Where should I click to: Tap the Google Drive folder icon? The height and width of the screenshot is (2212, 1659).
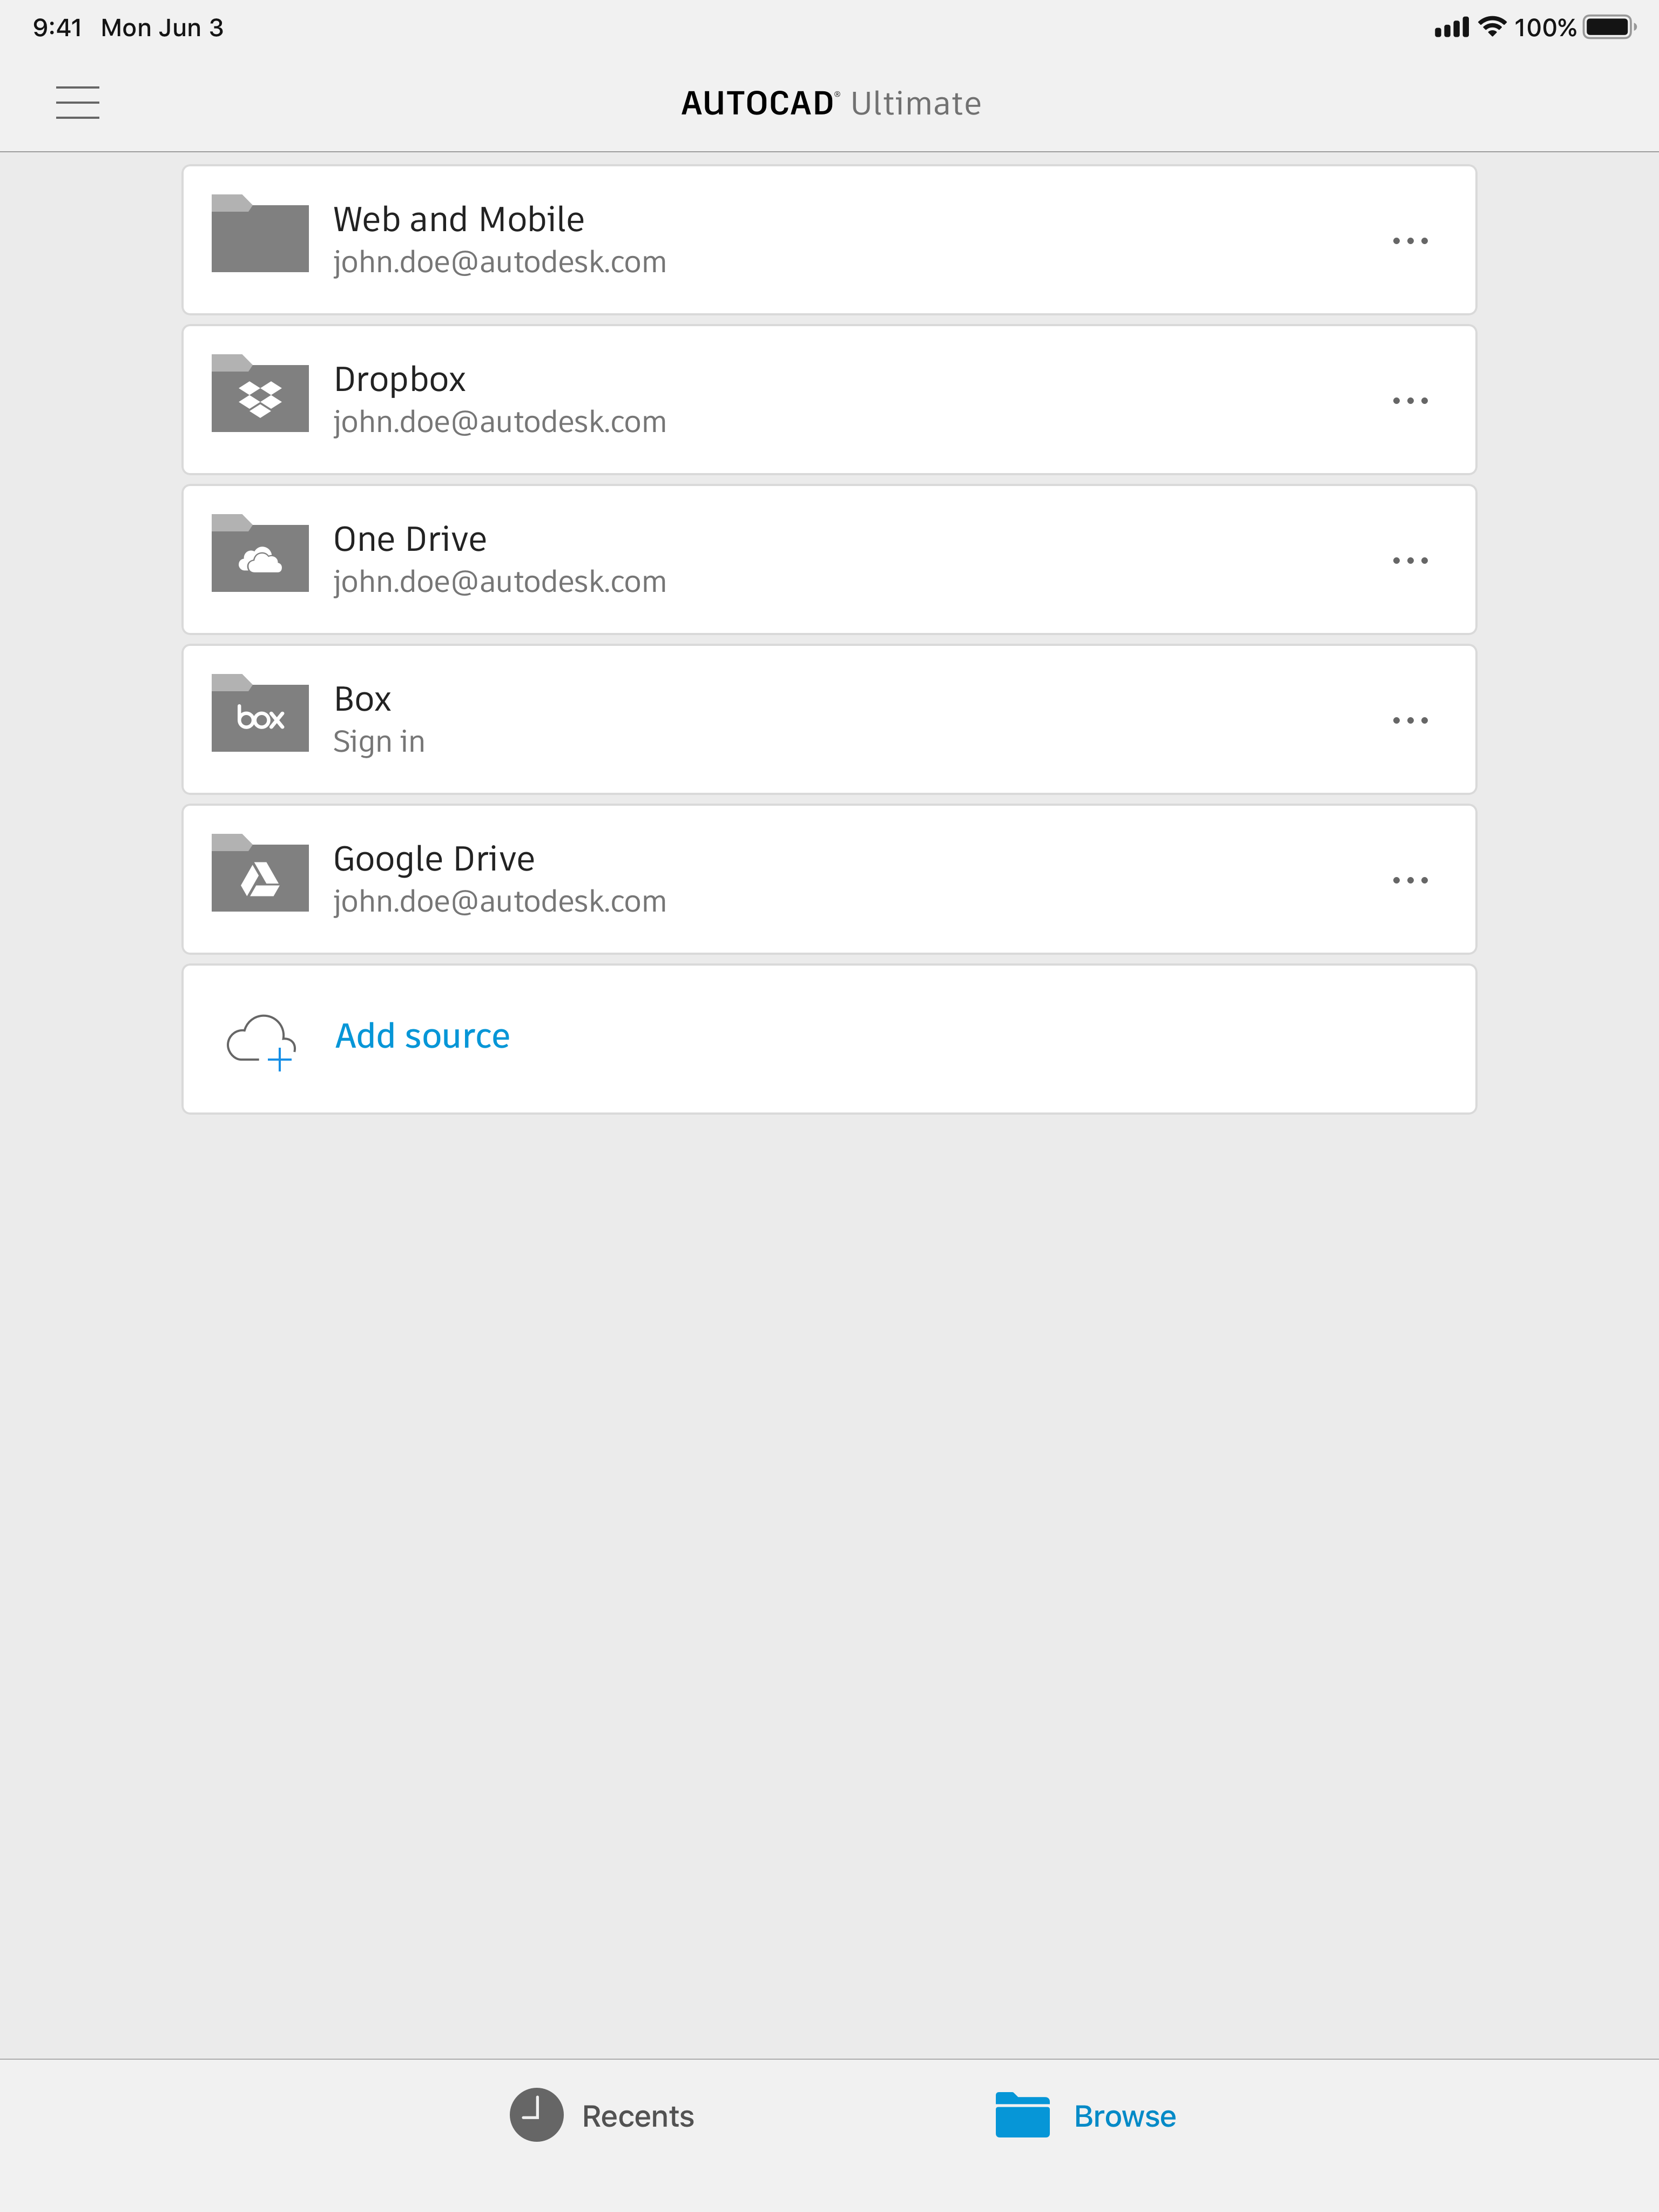click(260, 873)
